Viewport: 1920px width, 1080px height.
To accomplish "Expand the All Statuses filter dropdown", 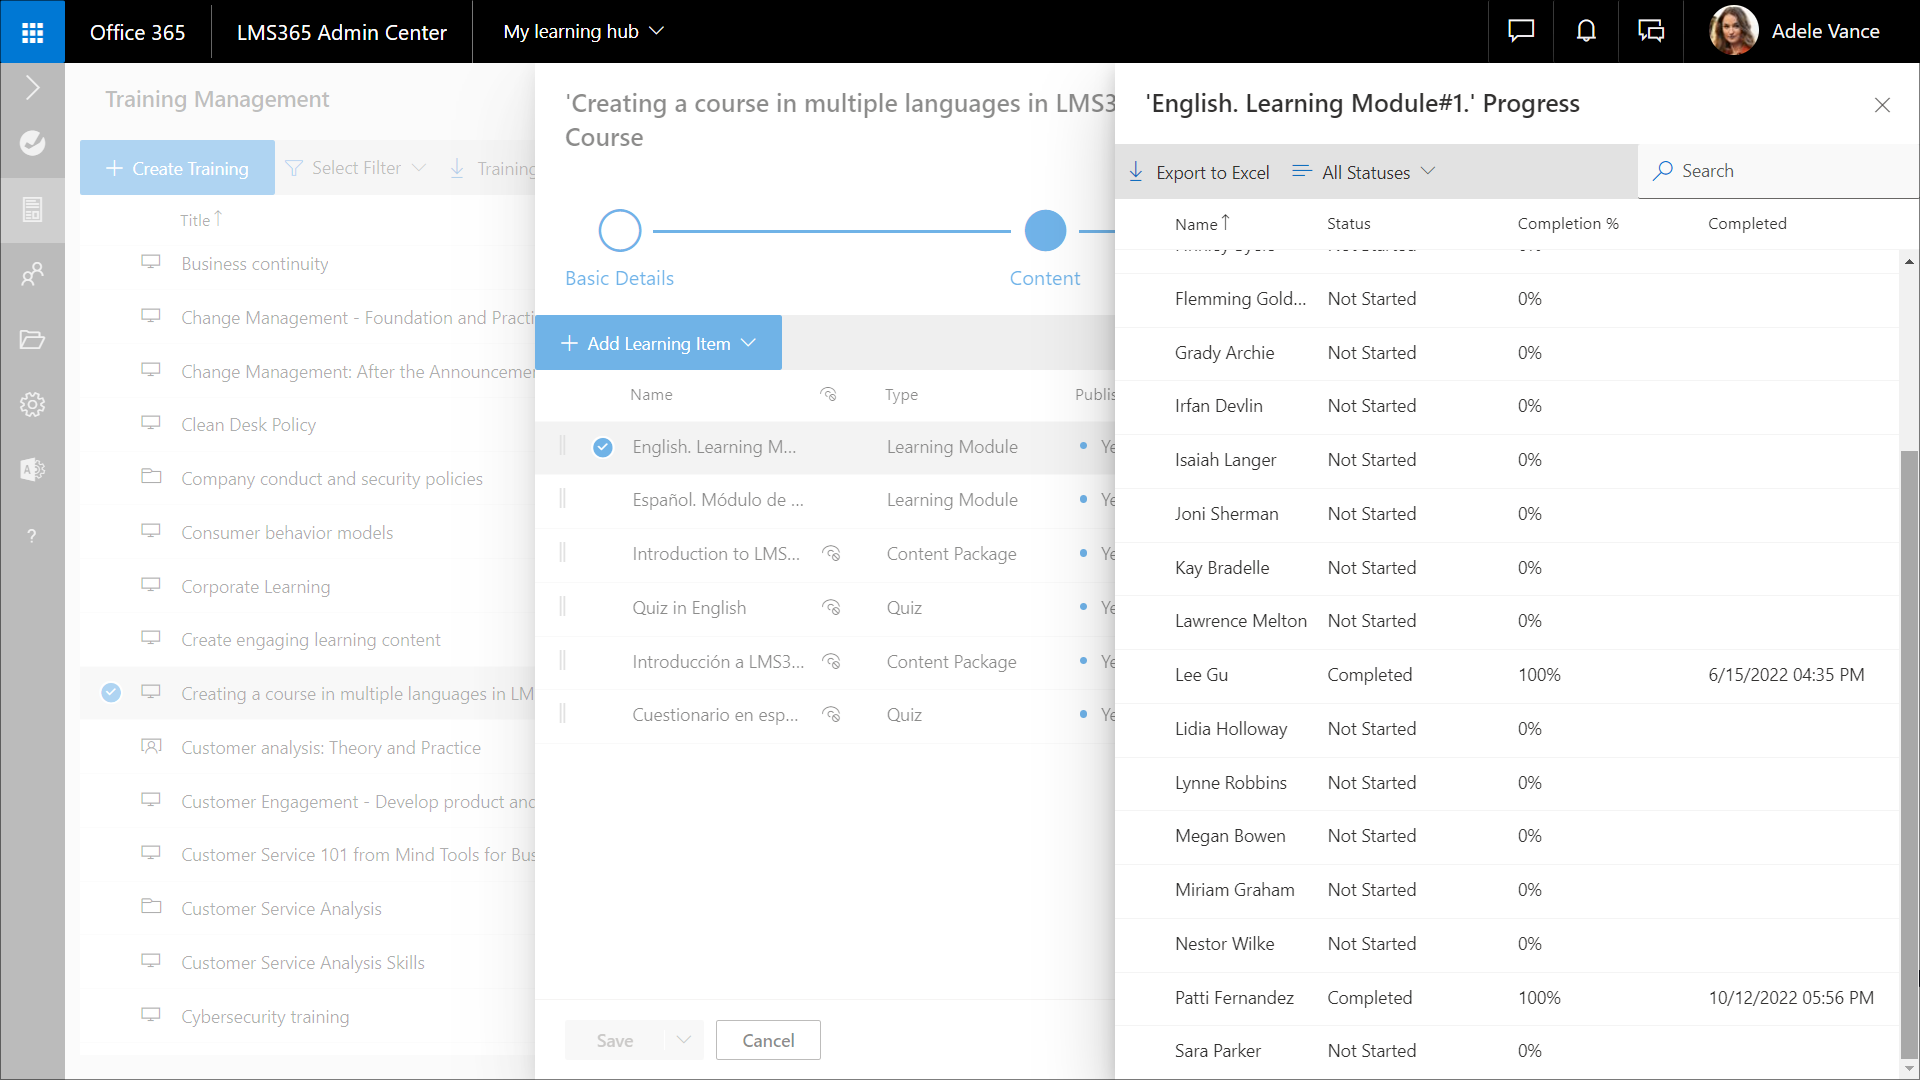I will (x=1365, y=172).
